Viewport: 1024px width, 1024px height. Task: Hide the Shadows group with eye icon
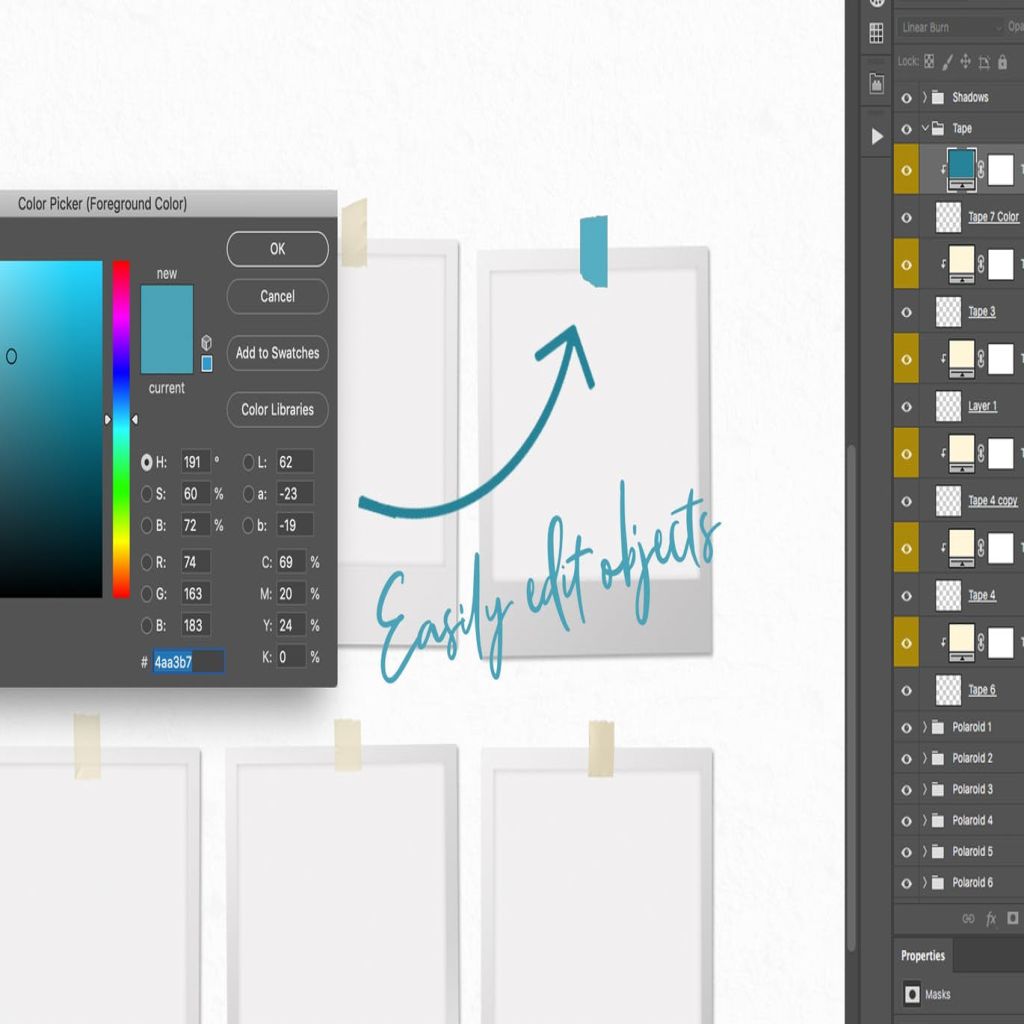(906, 98)
